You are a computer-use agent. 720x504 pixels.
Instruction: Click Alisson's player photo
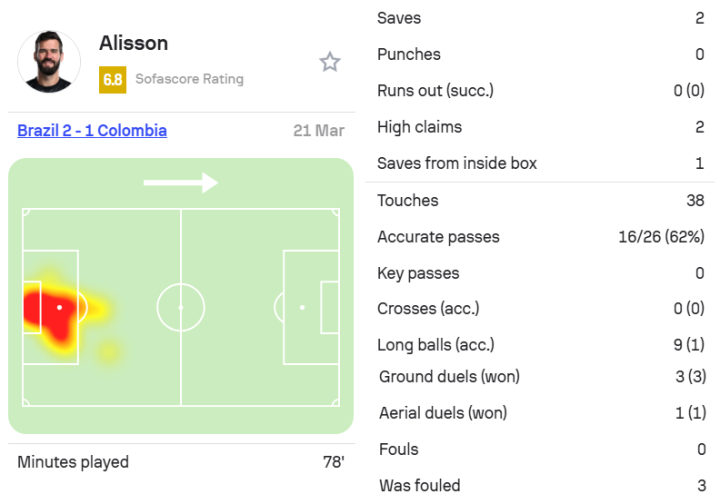49,61
